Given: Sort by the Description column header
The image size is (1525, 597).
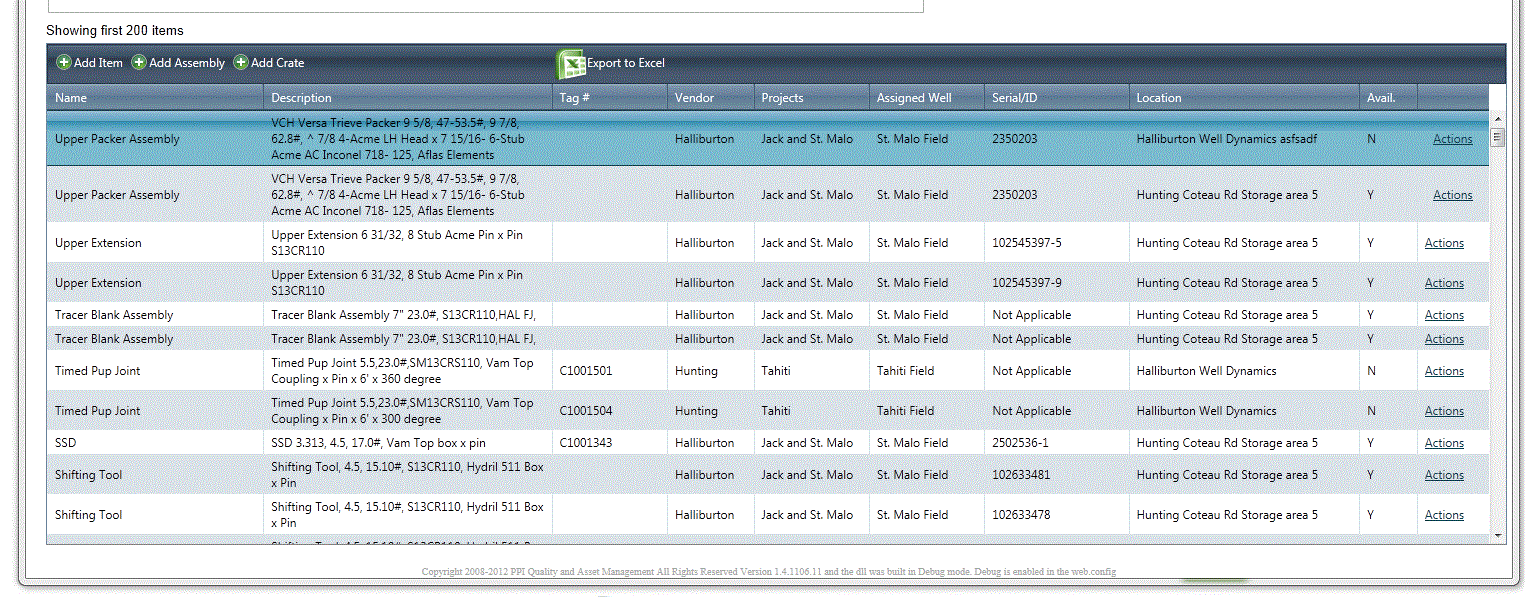Looking at the screenshot, I should click(407, 97).
